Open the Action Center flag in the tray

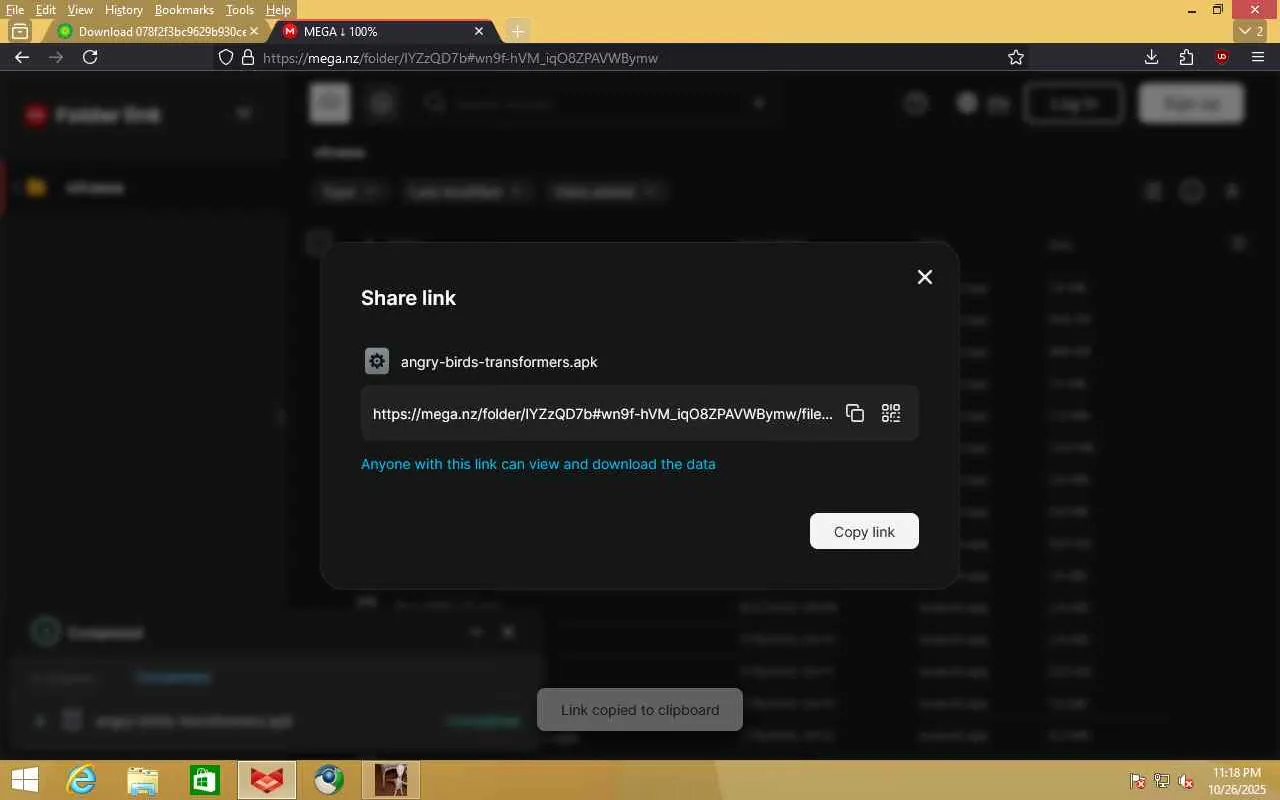point(1138,781)
